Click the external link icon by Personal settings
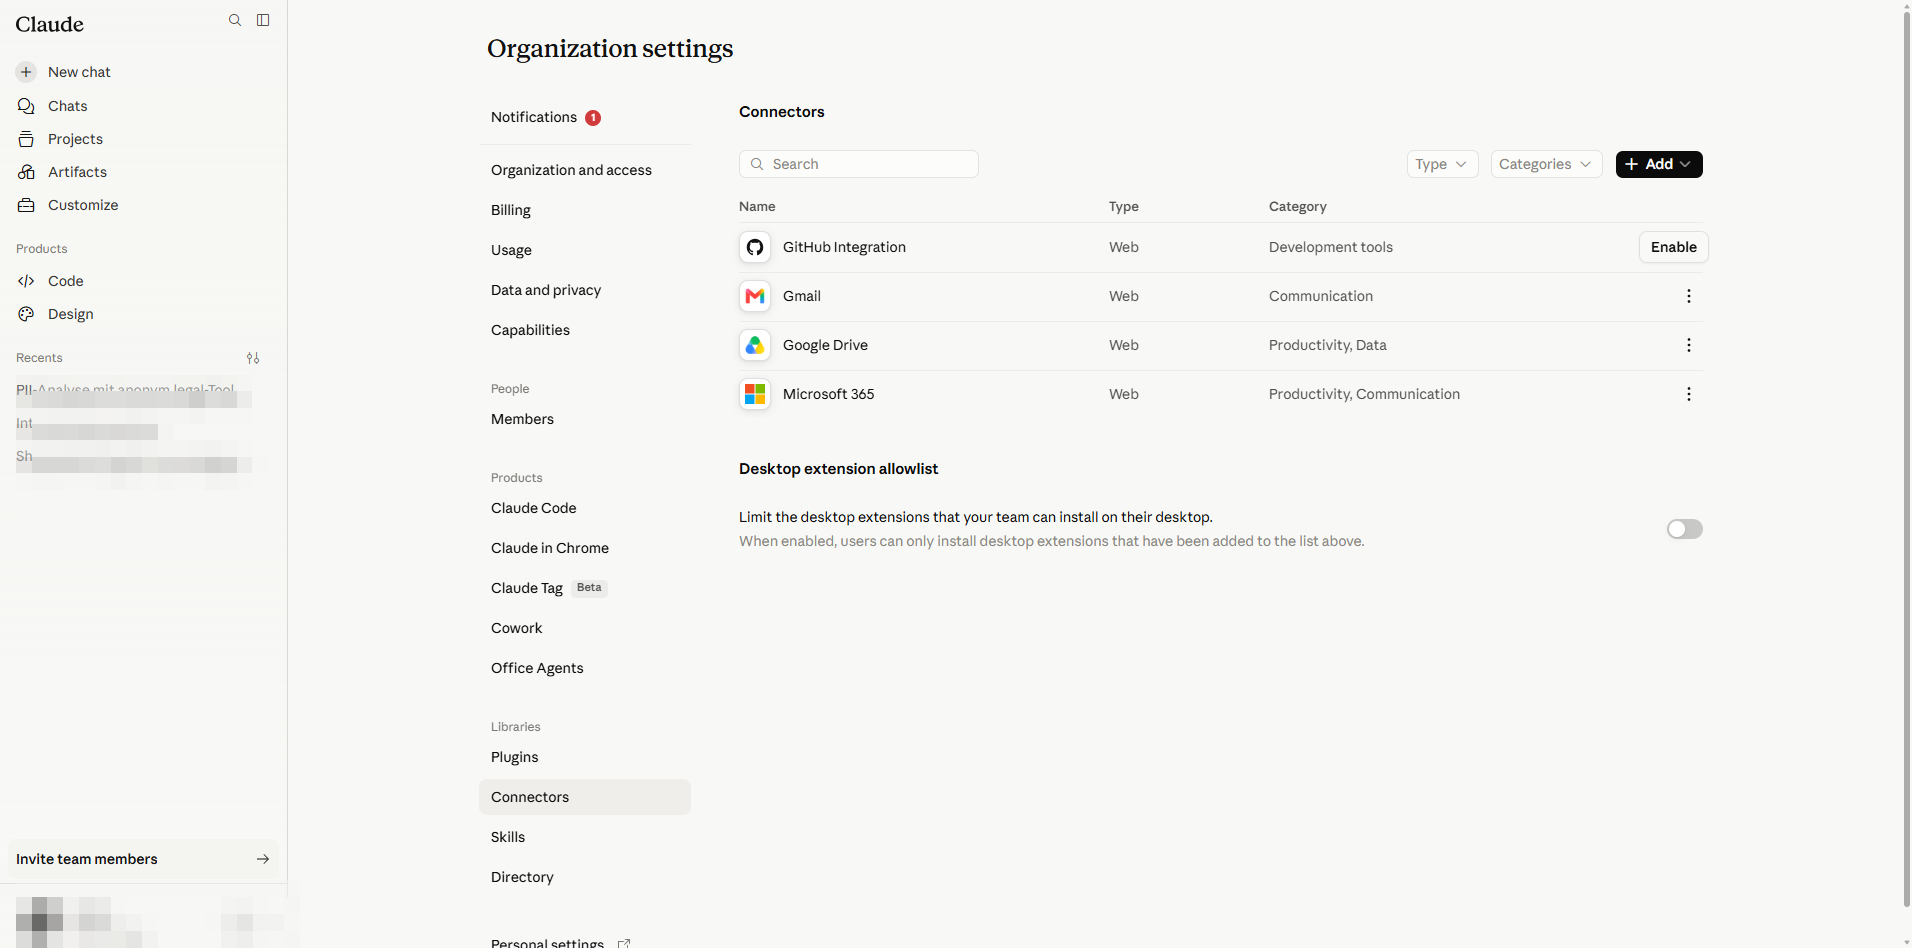 pos(624,943)
